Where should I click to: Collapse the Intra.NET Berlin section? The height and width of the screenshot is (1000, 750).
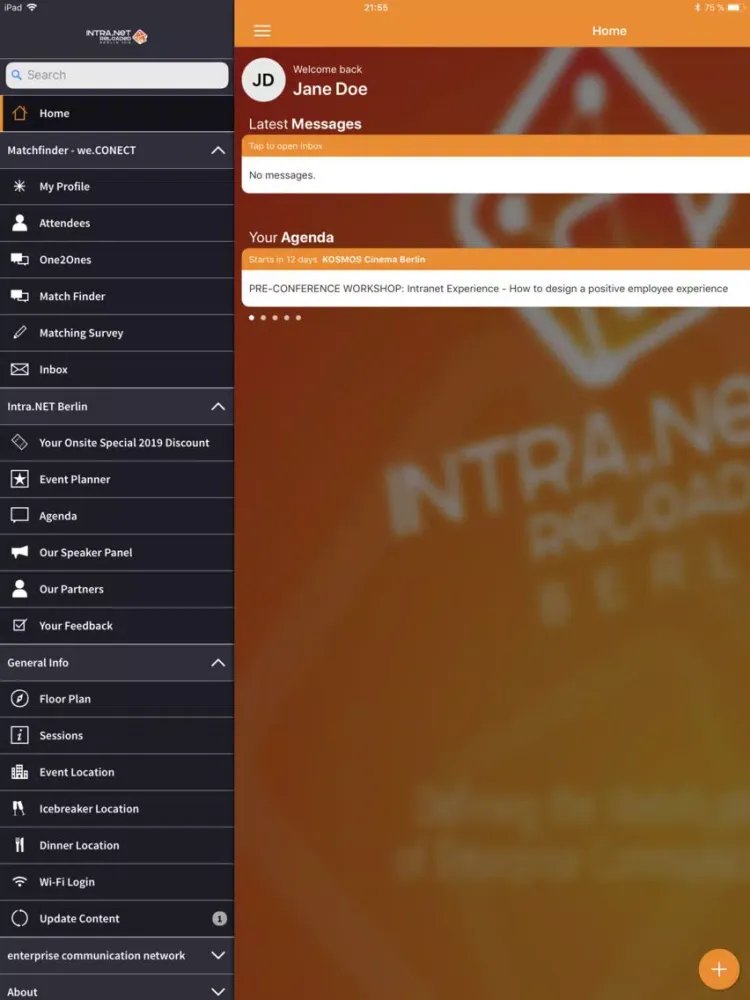tap(218, 406)
